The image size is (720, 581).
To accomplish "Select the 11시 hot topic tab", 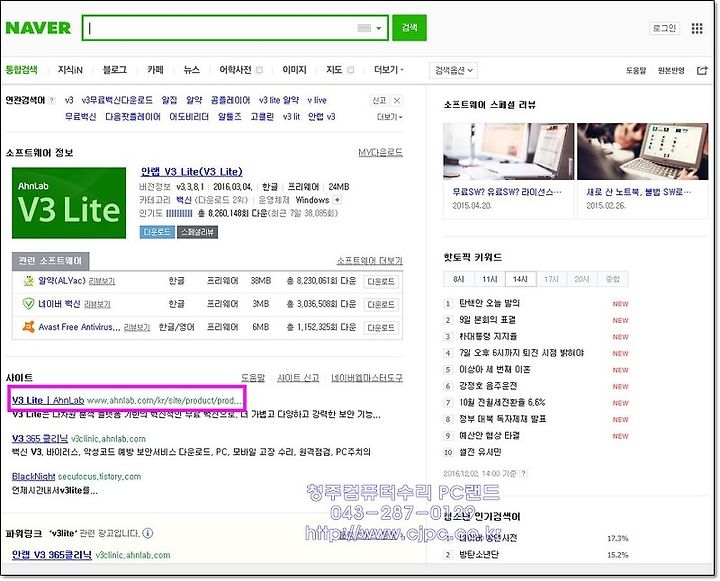I will (x=489, y=279).
